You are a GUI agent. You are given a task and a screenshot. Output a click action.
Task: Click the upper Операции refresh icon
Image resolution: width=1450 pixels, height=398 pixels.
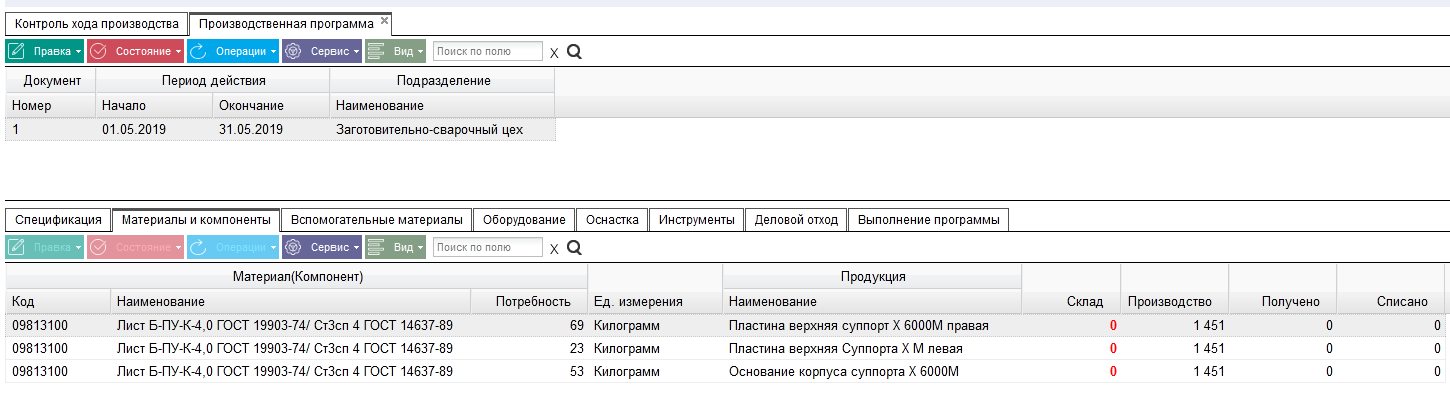pos(199,51)
